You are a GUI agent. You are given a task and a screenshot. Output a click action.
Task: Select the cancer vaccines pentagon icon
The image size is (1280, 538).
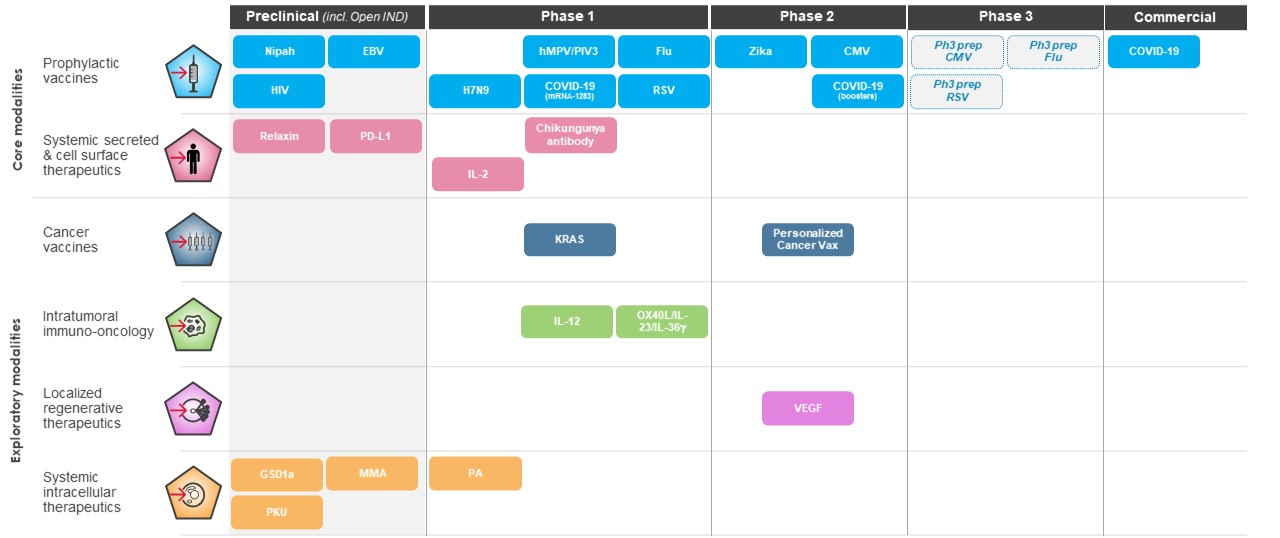[x=191, y=241]
